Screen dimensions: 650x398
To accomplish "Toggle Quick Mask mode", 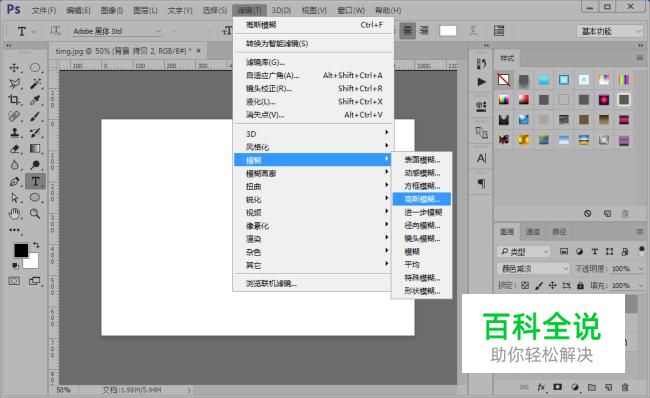I will pos(14,281).
